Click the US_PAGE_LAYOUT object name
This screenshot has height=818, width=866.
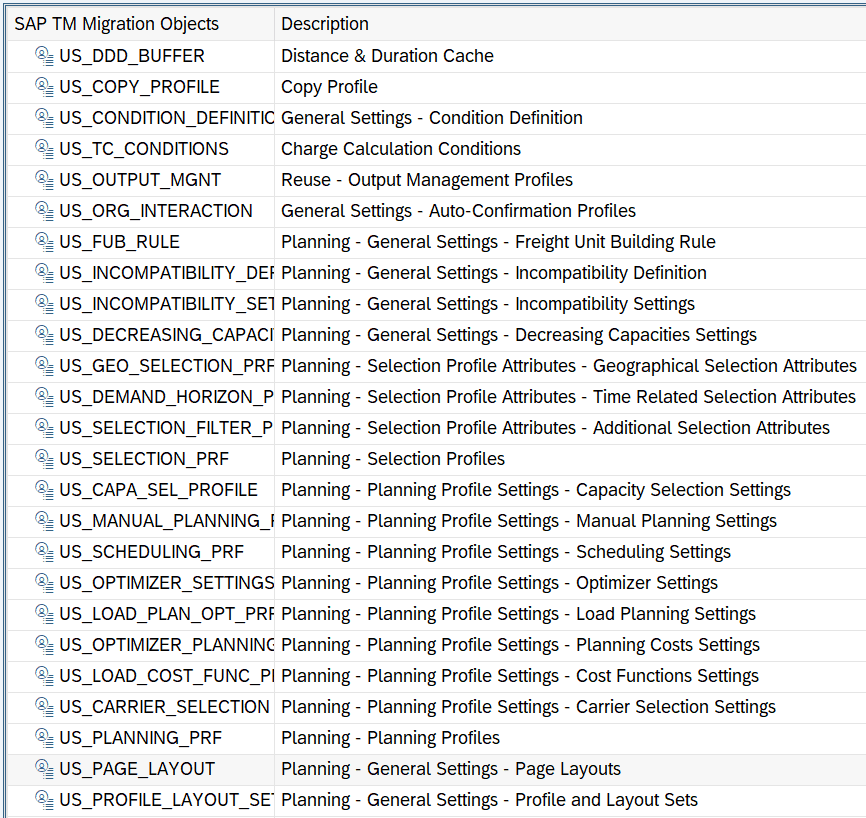pyautogui.click(x=137, y=768)
